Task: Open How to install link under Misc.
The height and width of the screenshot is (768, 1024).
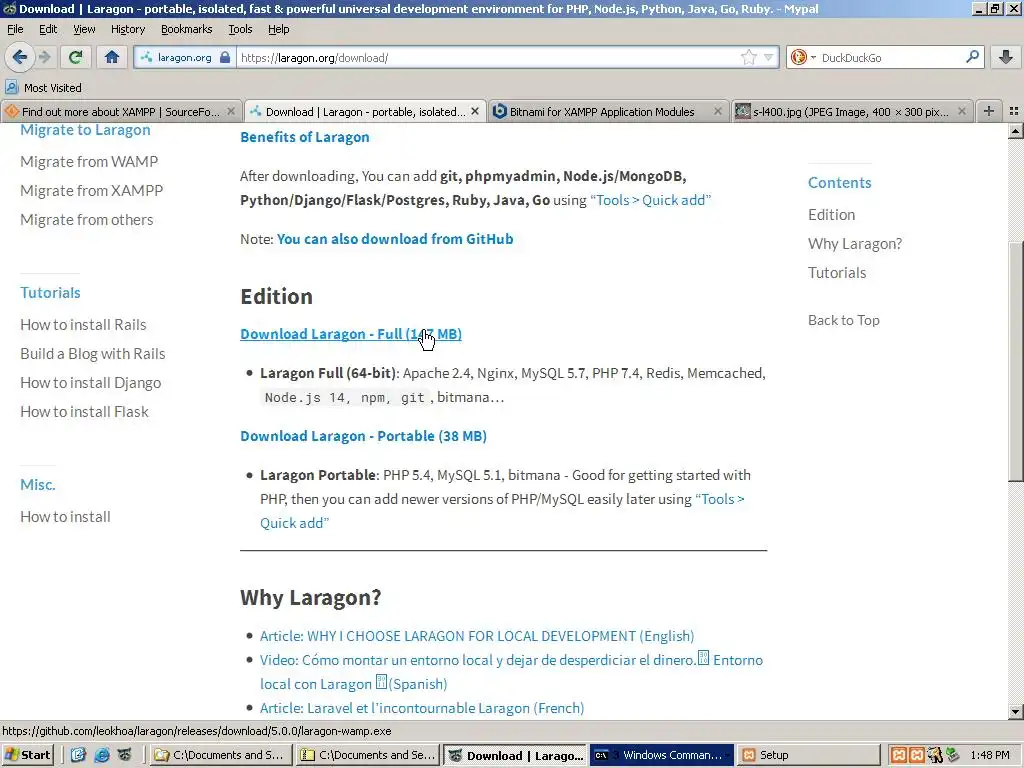Action: 65,517
